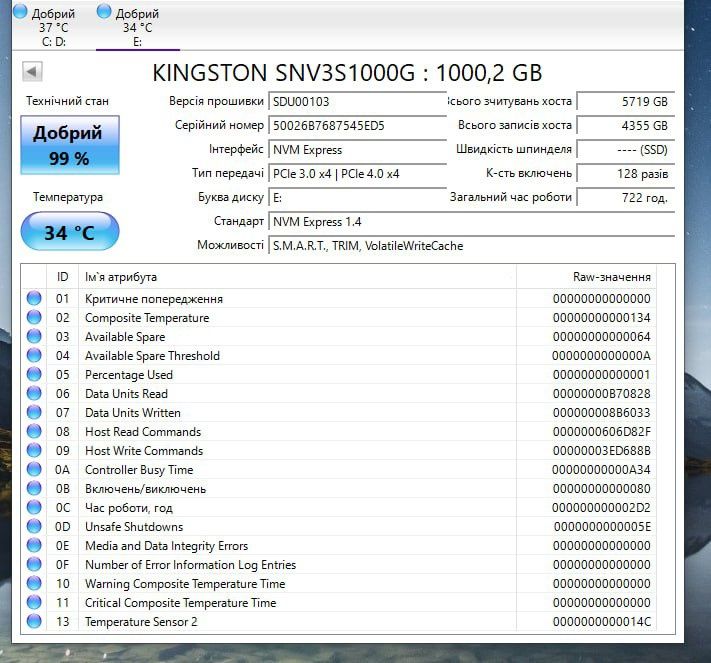Click status icon of Критичне попередження row
The width and height of the screenshot is (711, 663).
click(x=34, y=298)
